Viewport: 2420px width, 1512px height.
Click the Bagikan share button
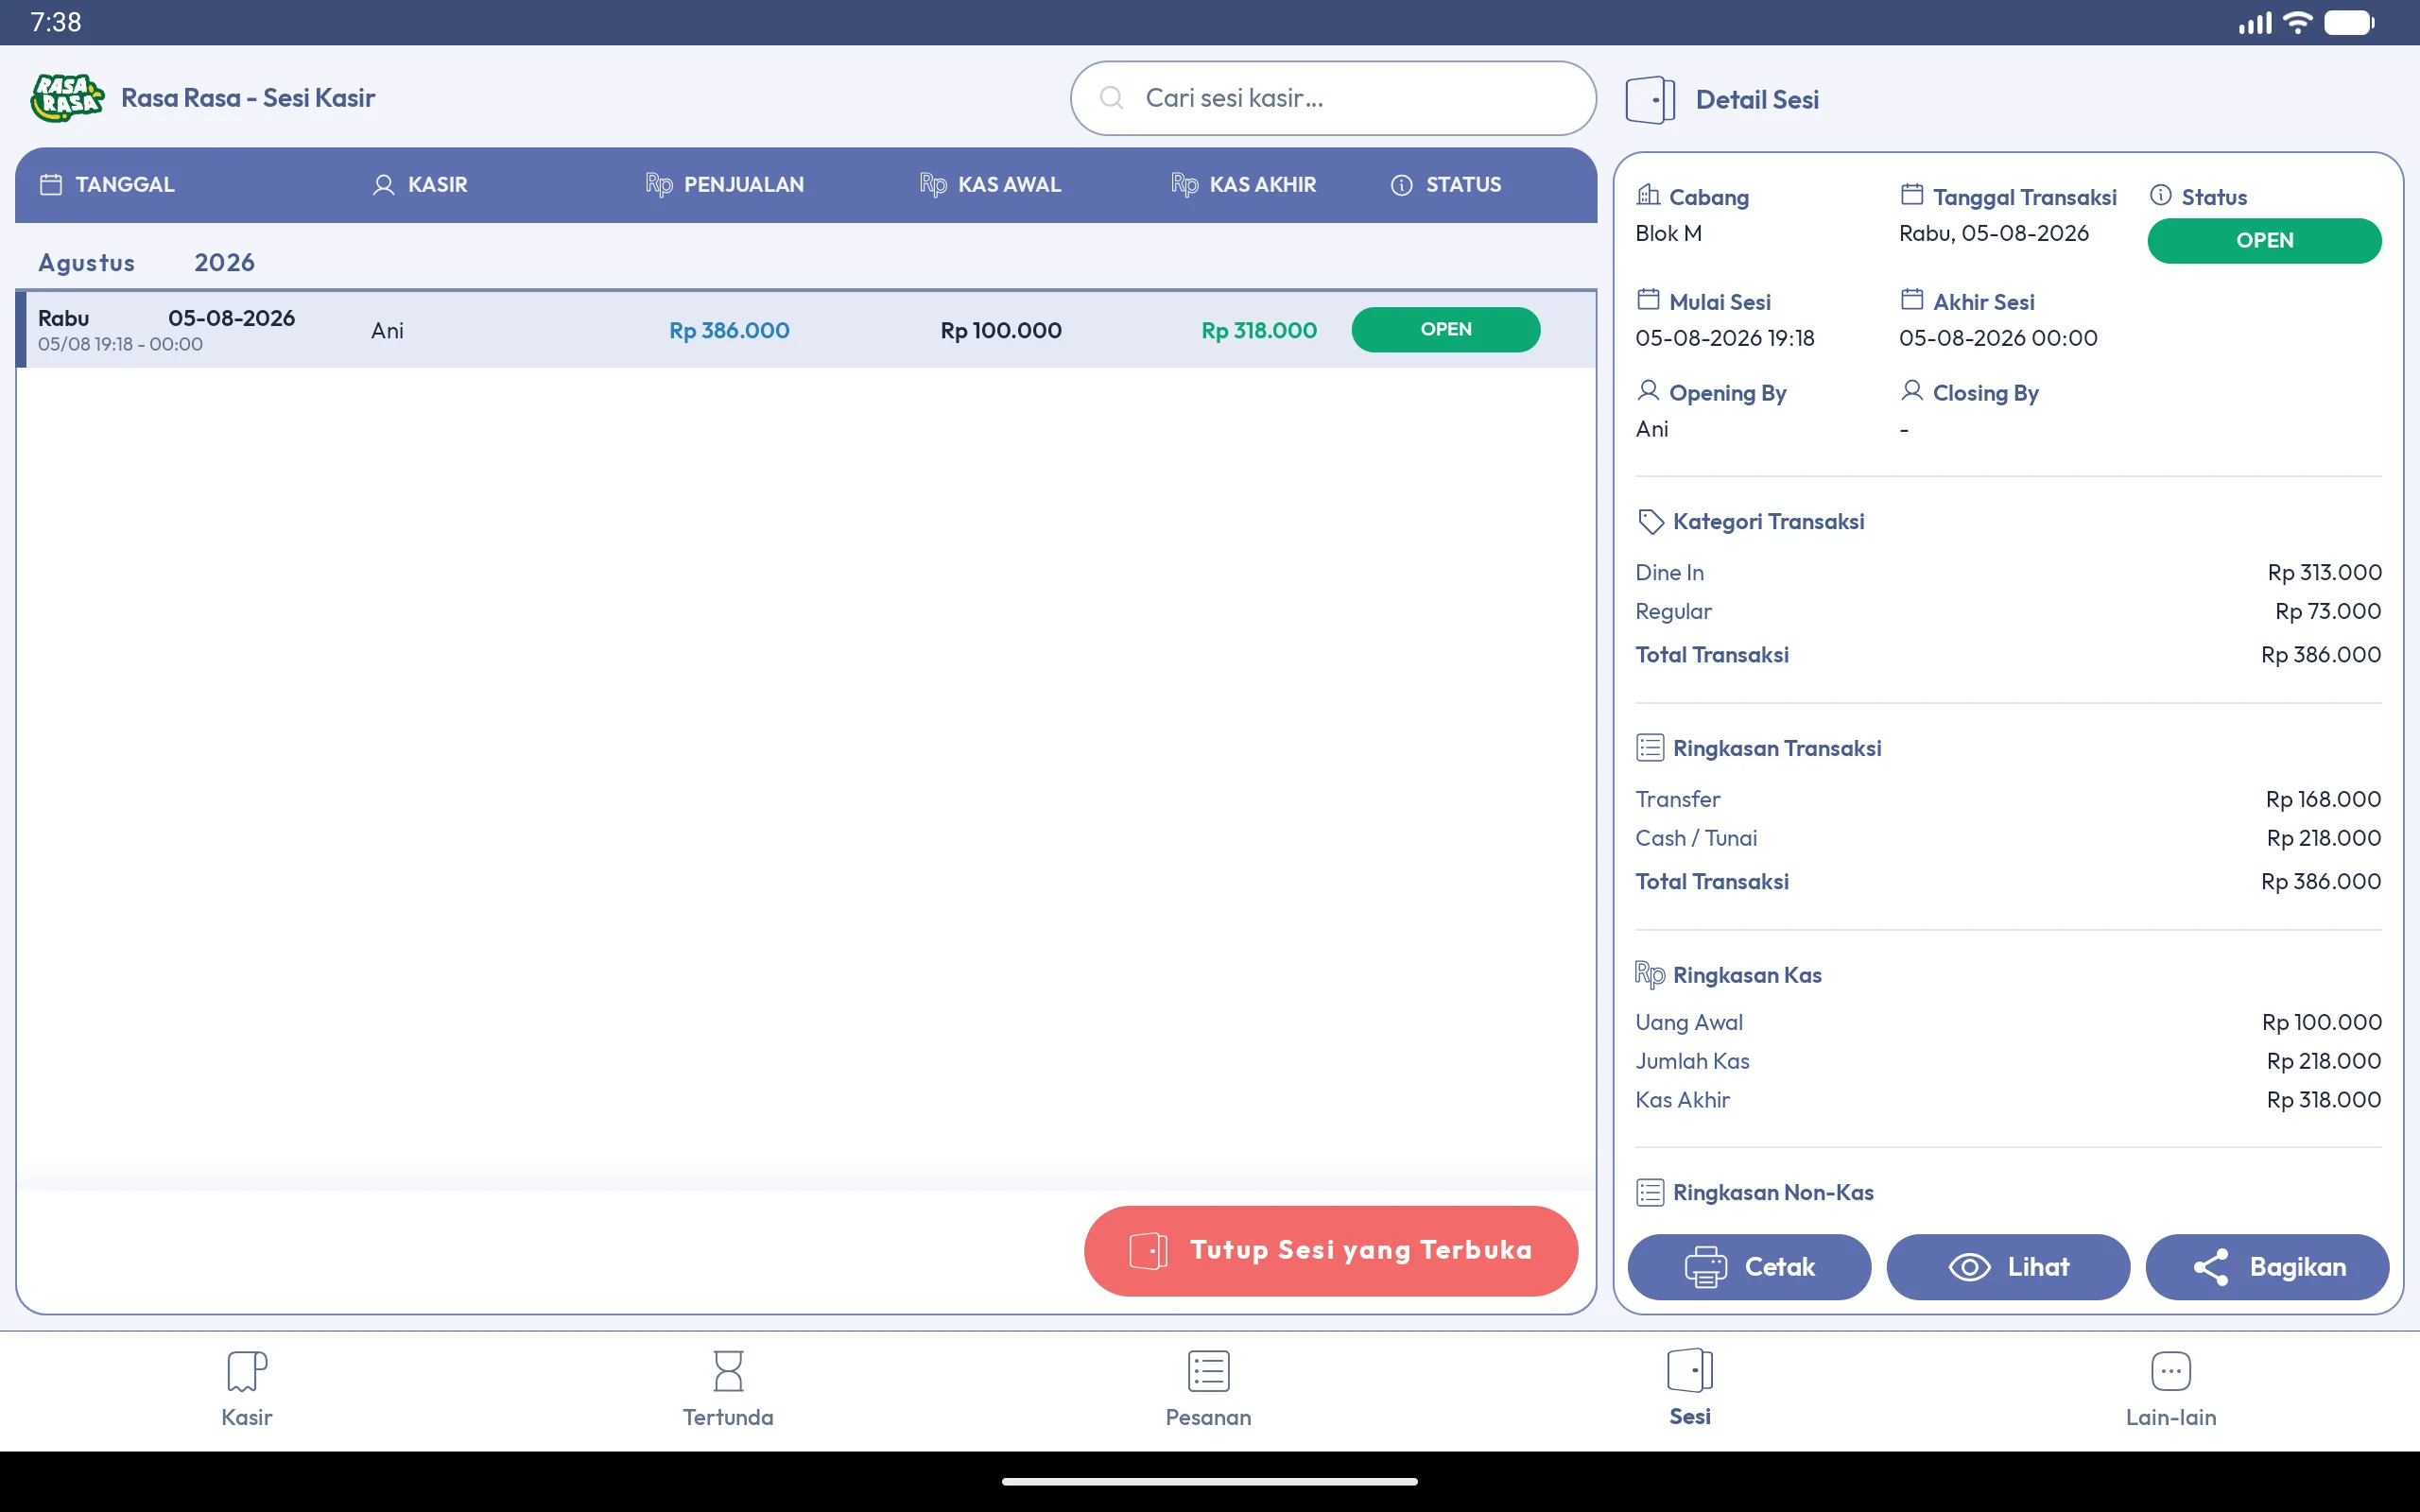point(2267,1267)
